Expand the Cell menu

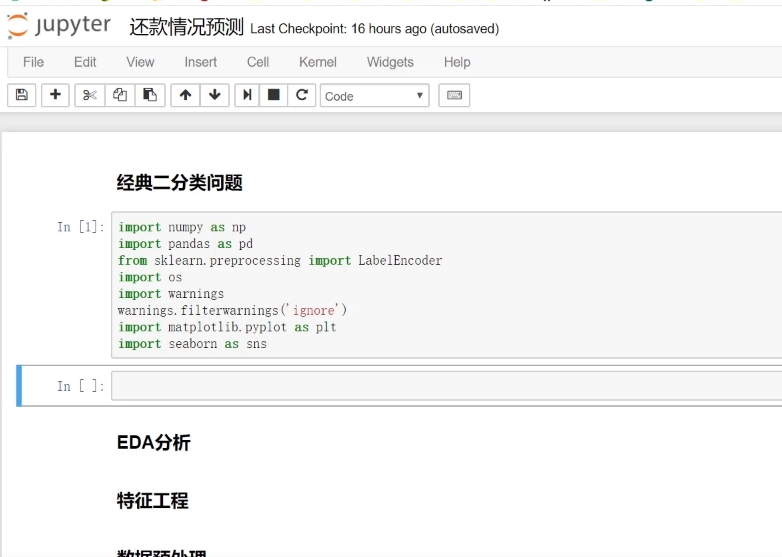258,62
